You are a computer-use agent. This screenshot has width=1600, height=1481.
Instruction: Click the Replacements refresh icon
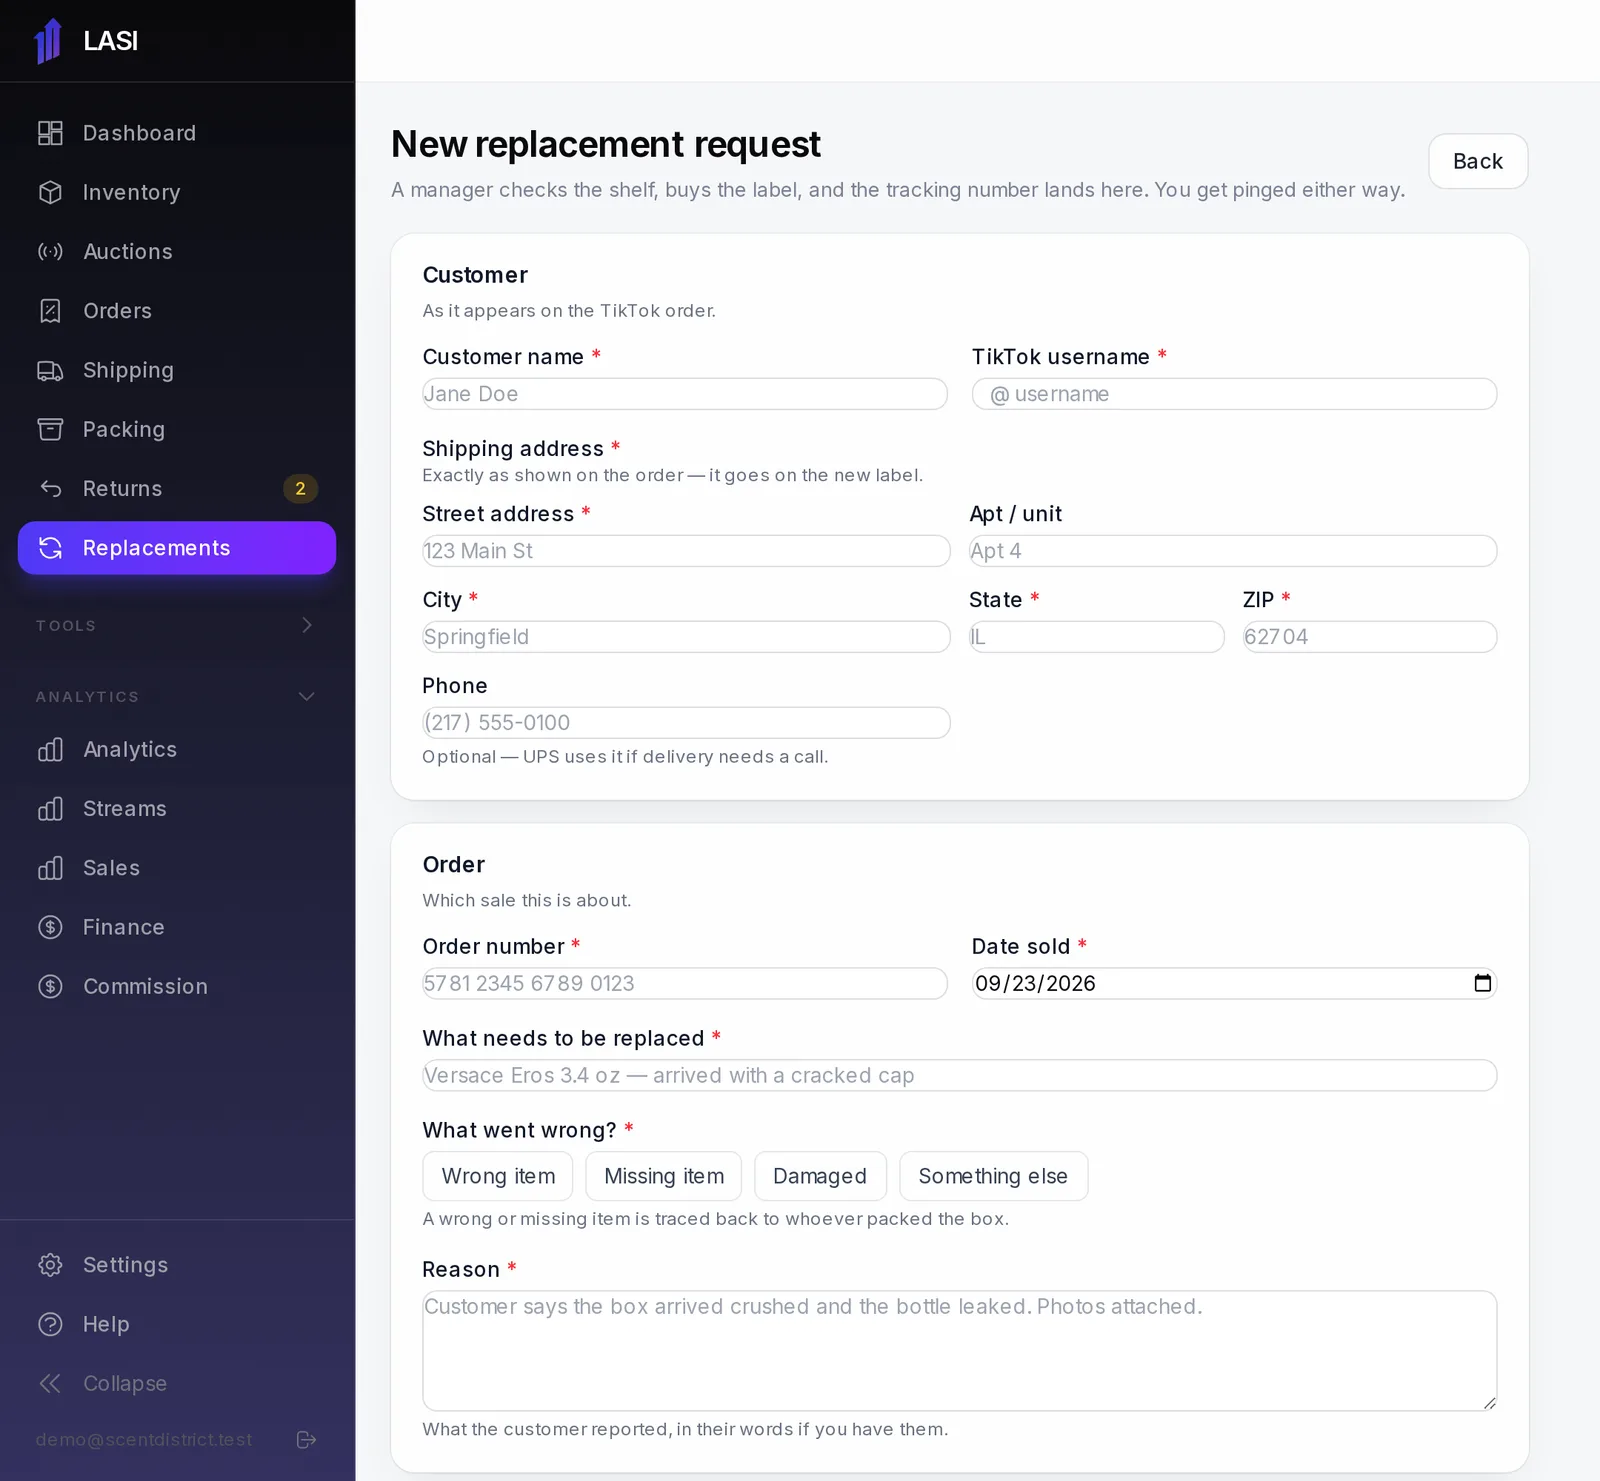coord(50,548)
